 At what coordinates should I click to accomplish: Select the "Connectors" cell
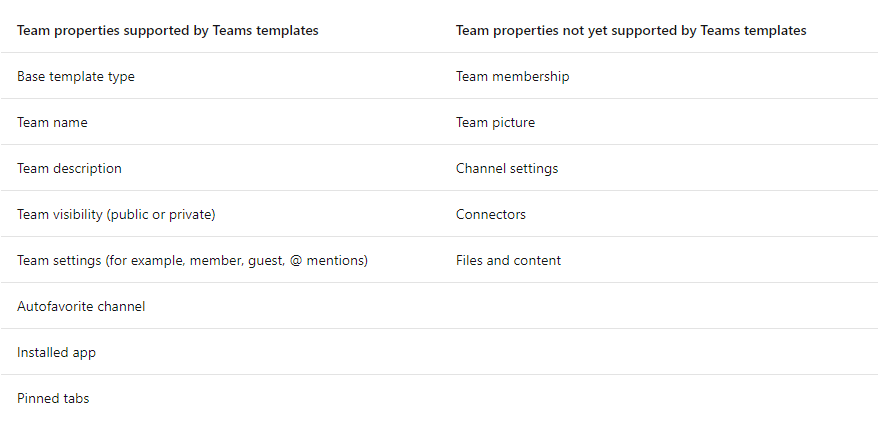[x=491, y=215]
